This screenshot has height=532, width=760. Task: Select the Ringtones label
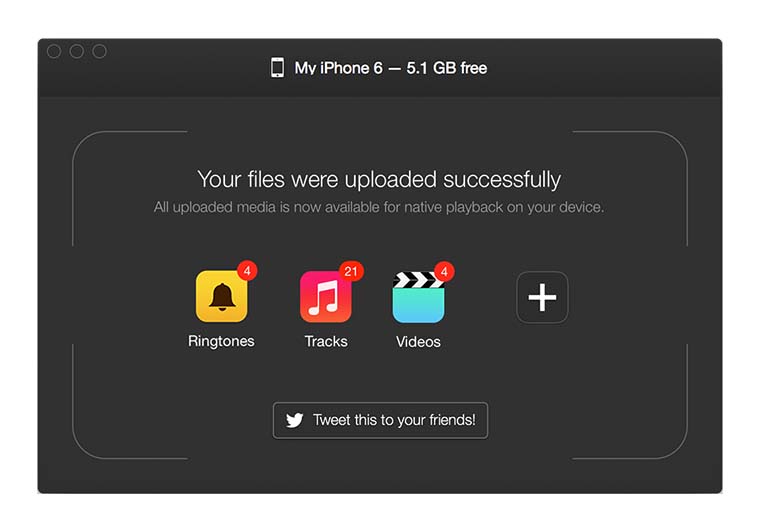click(221, 341)
